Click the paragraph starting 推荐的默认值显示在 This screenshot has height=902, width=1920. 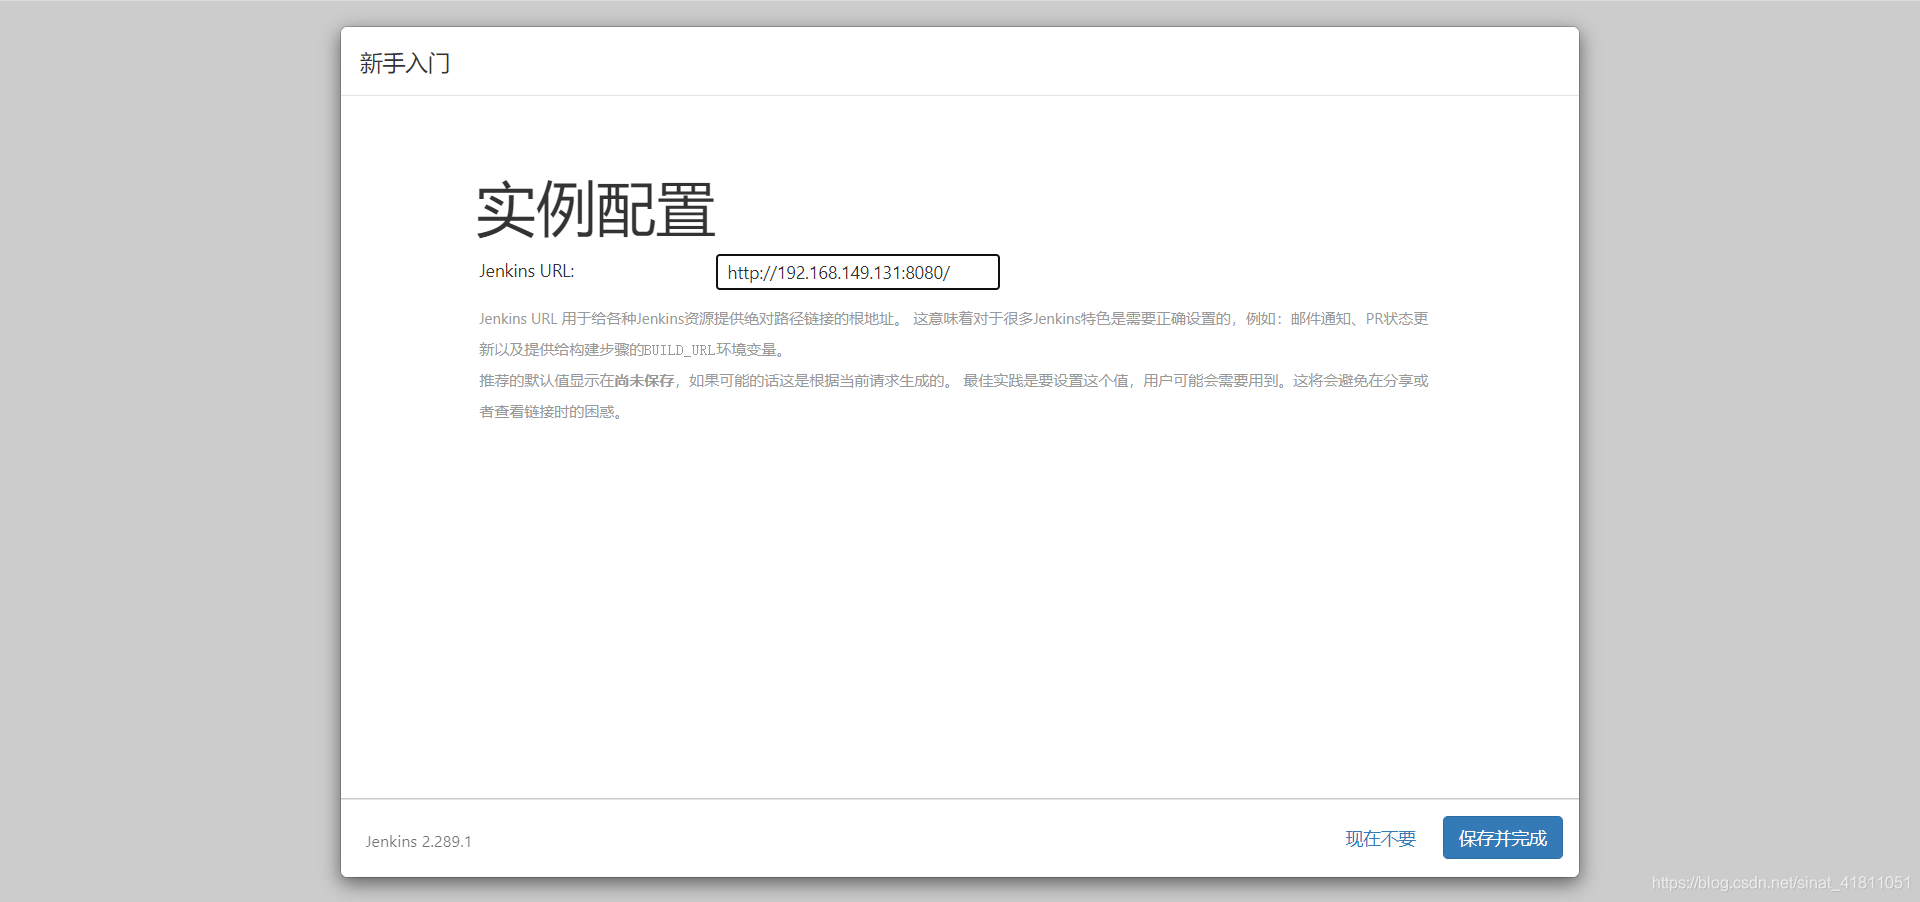(x=954, y=396)
